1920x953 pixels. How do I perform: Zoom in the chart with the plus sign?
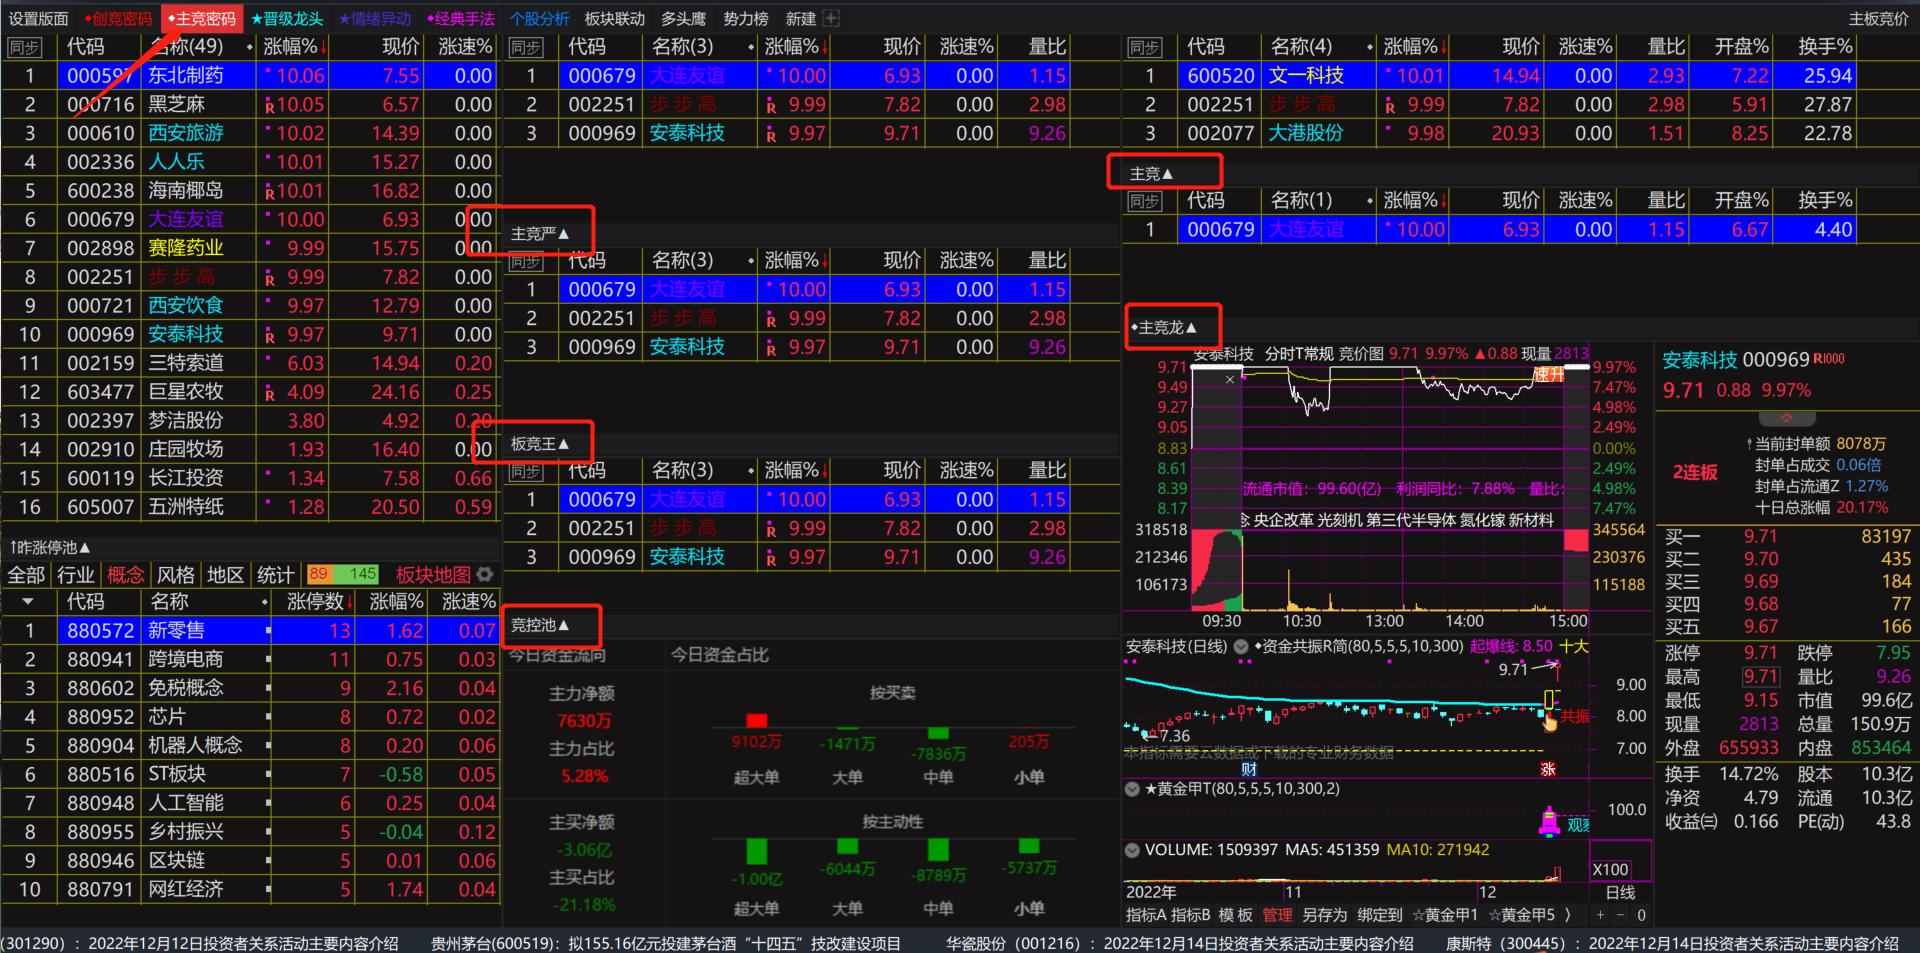1600,914
